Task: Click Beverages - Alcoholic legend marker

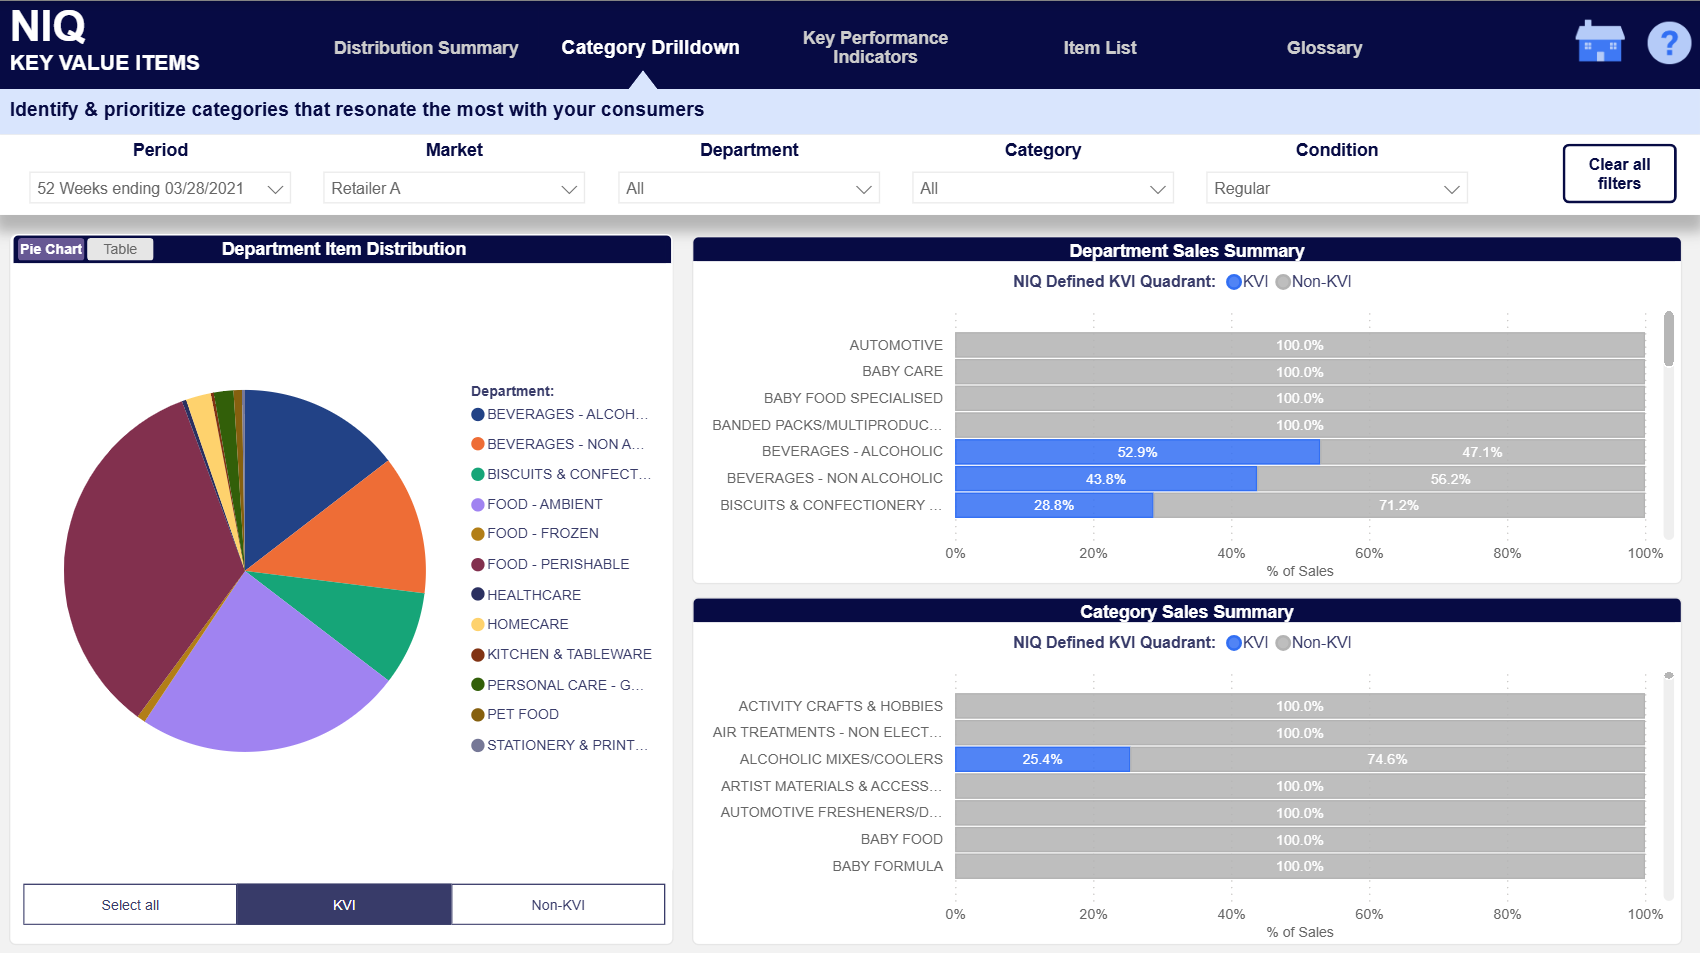Action: click(x=478, y=414)
